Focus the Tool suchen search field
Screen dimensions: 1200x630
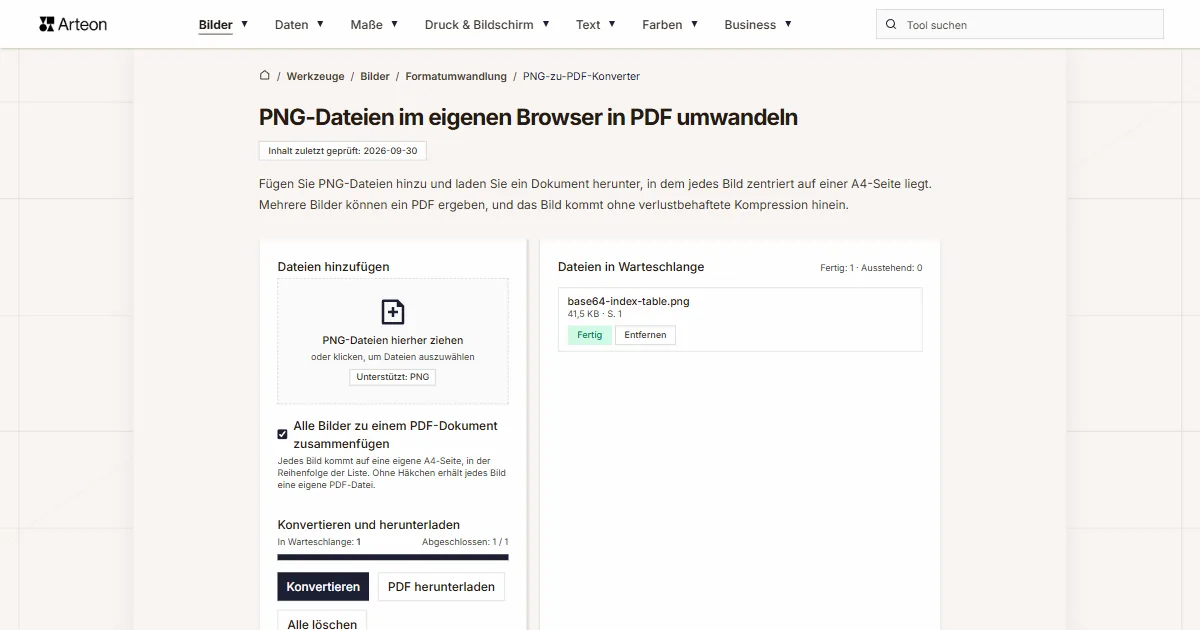1020,25
